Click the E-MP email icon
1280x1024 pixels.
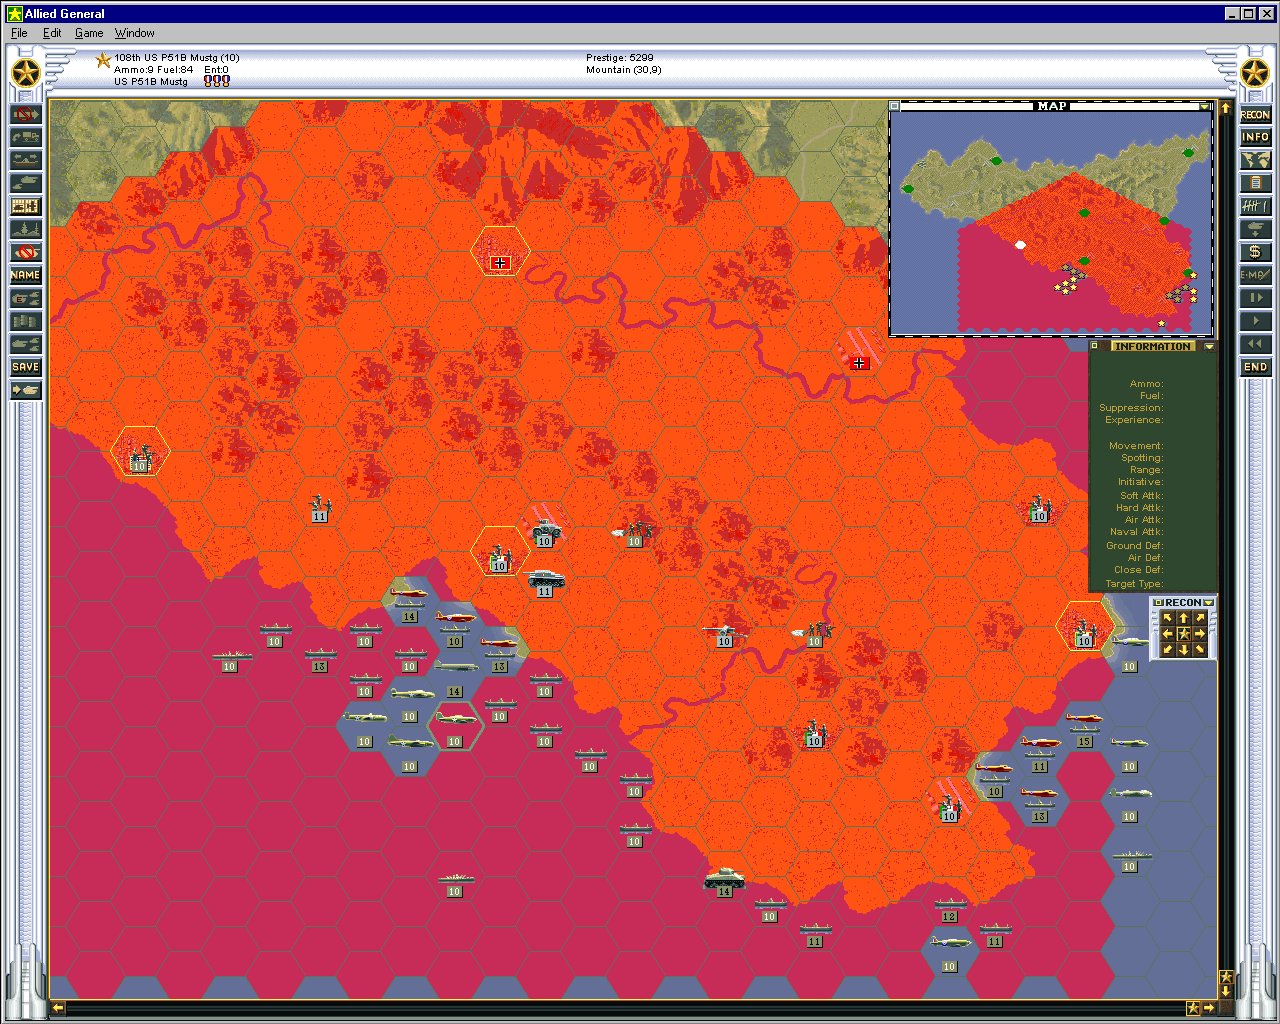point(1255,275)
